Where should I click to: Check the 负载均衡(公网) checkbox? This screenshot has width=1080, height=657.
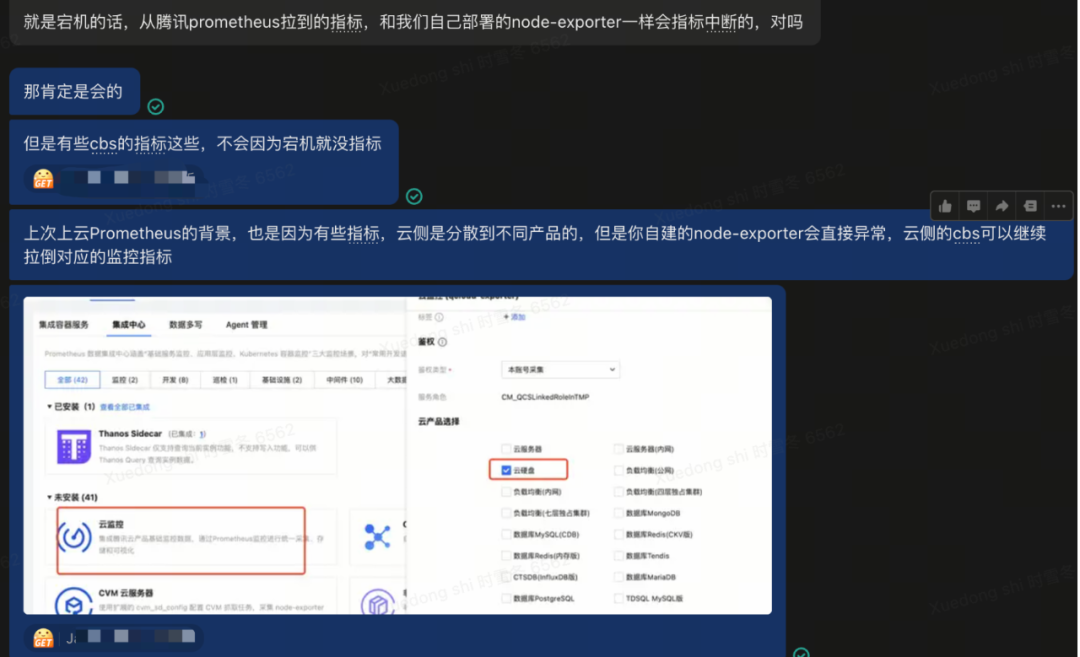point(619,470)
